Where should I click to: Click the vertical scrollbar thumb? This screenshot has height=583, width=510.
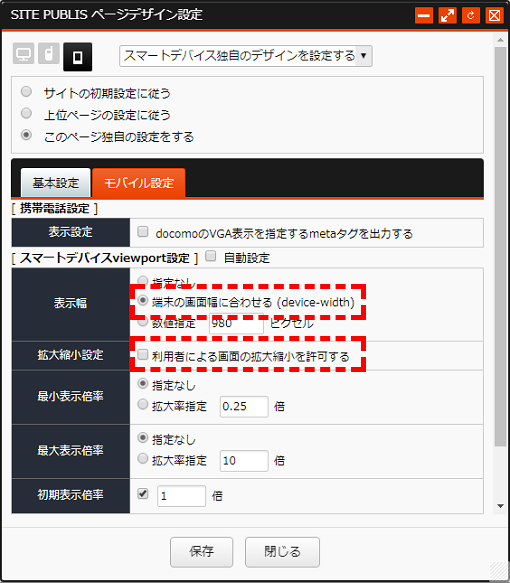(500, 246)
